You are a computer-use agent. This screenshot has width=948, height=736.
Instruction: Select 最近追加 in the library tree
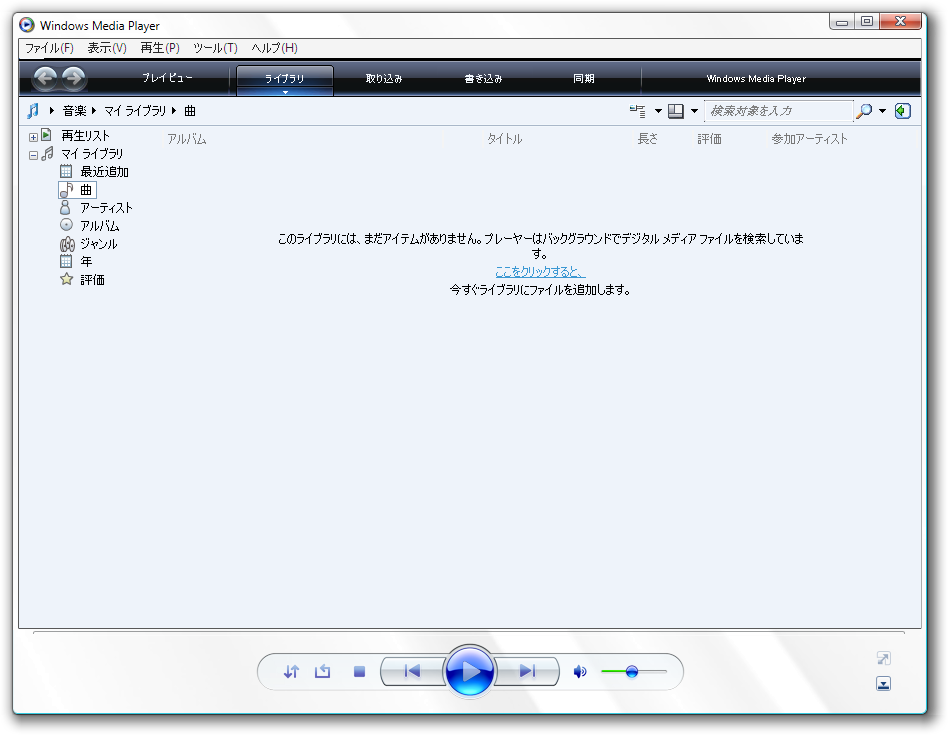[104, 172]
